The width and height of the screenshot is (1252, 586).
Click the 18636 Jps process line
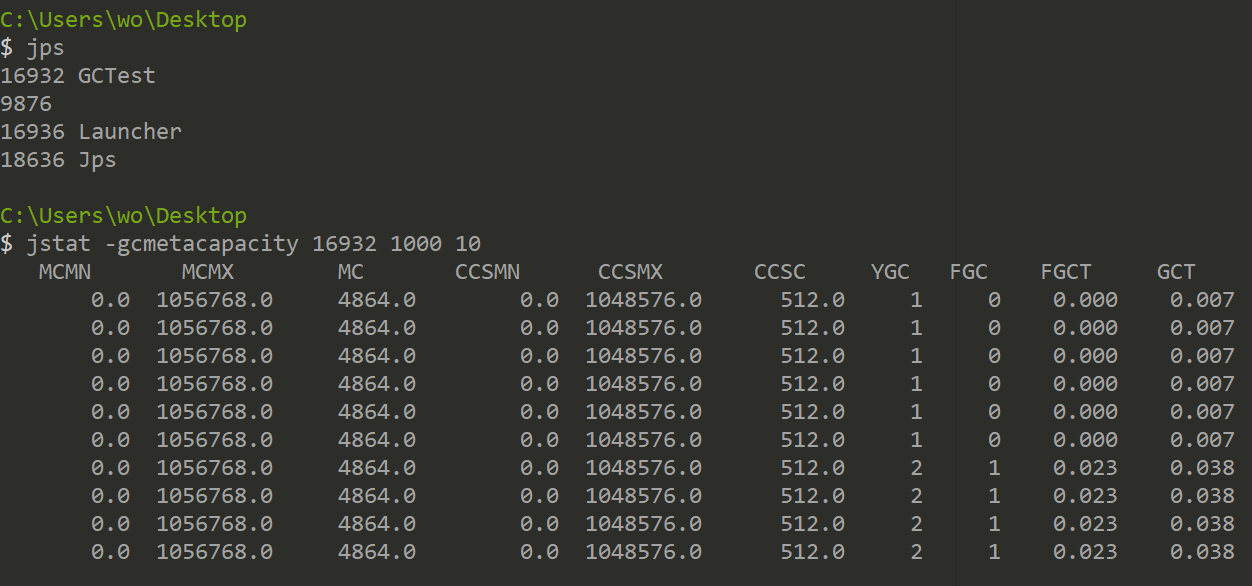[x=58, y=160]
